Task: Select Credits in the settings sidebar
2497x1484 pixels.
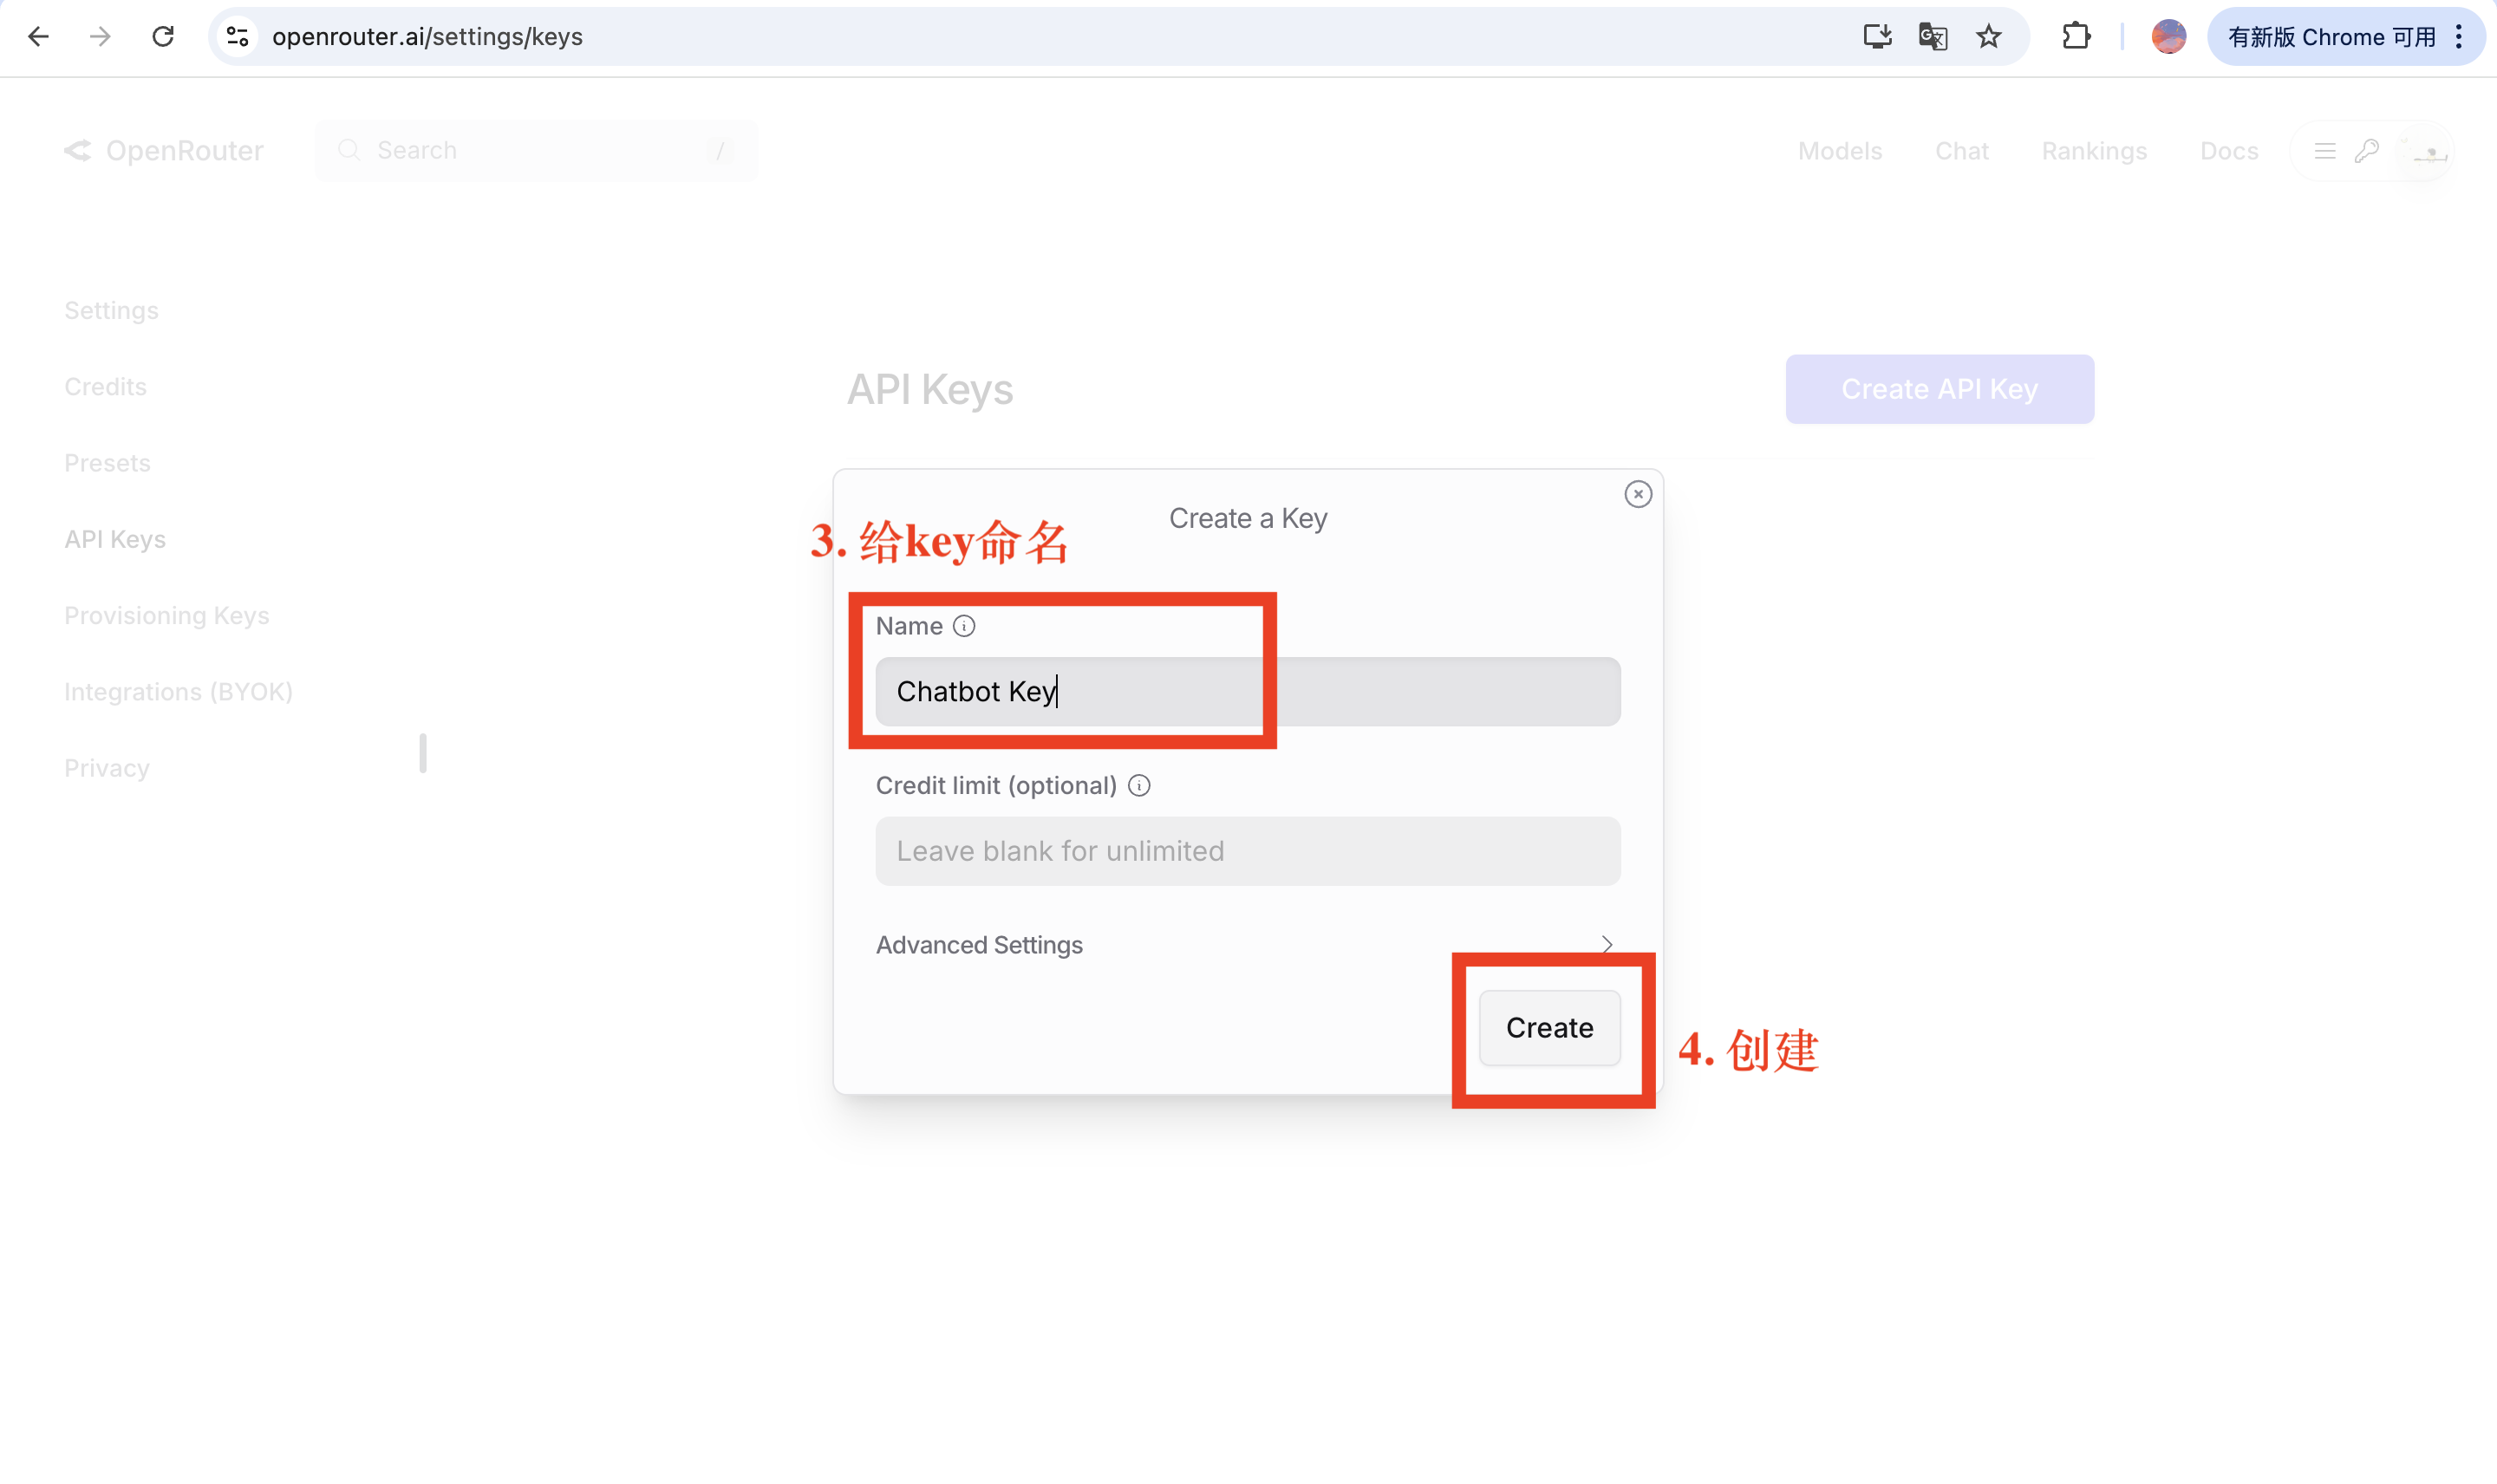Action: [105, 387]
